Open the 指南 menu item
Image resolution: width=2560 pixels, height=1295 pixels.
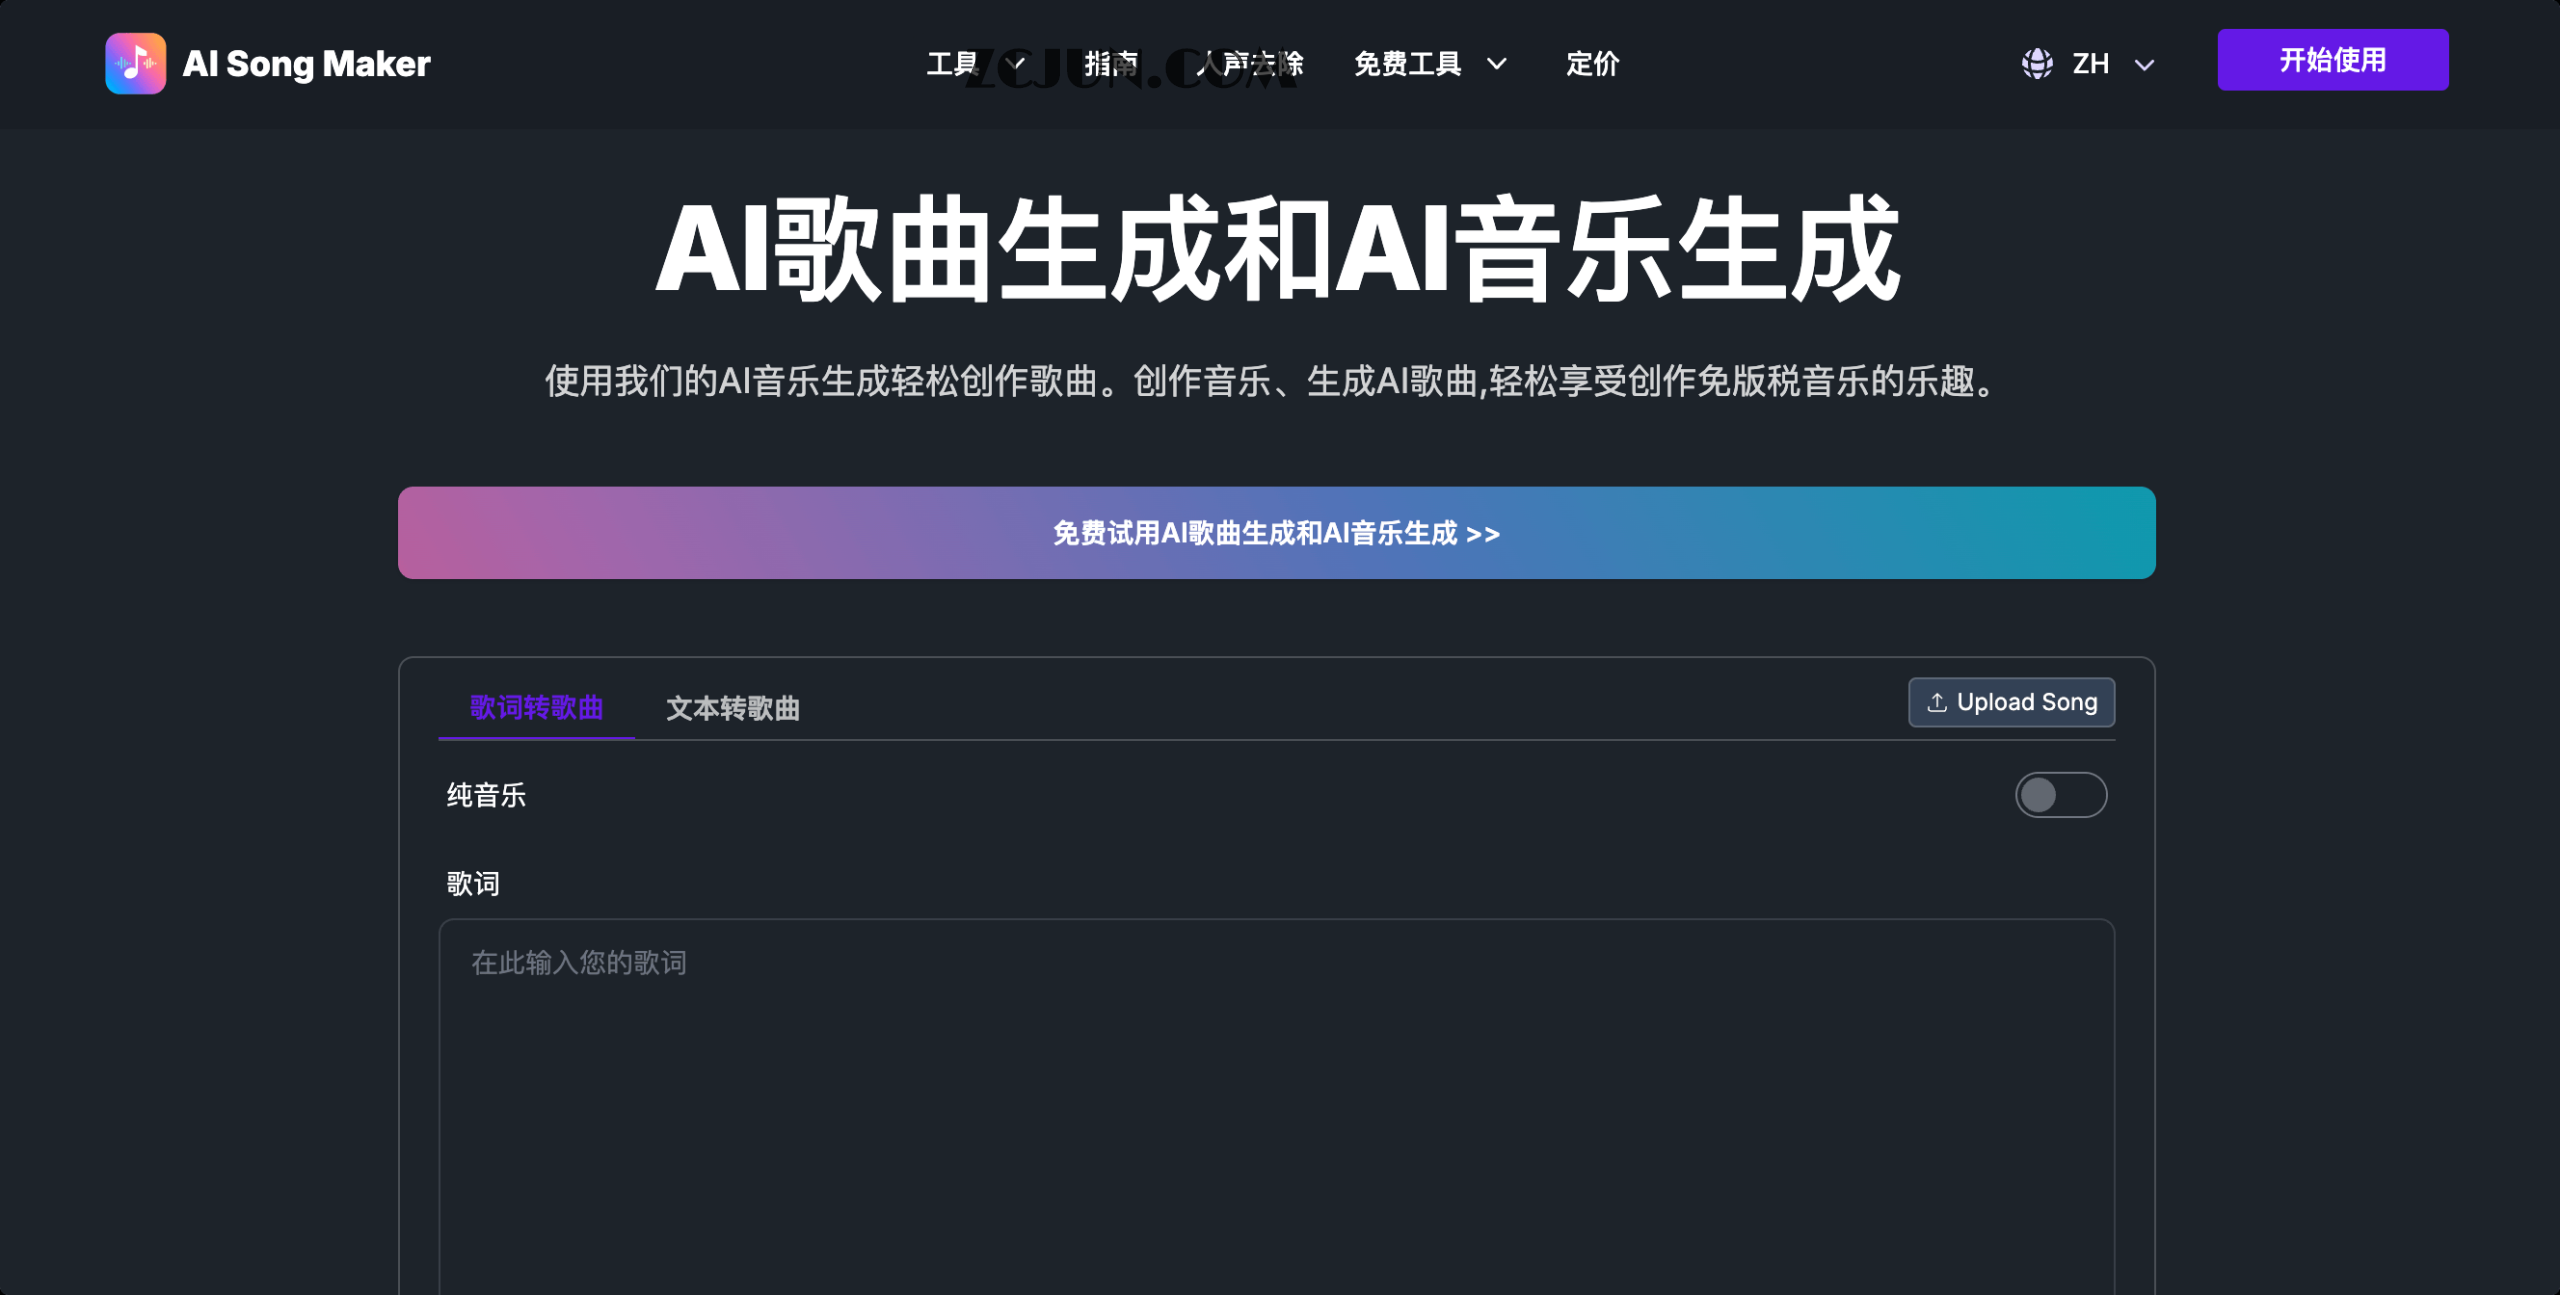(1110, 63)
